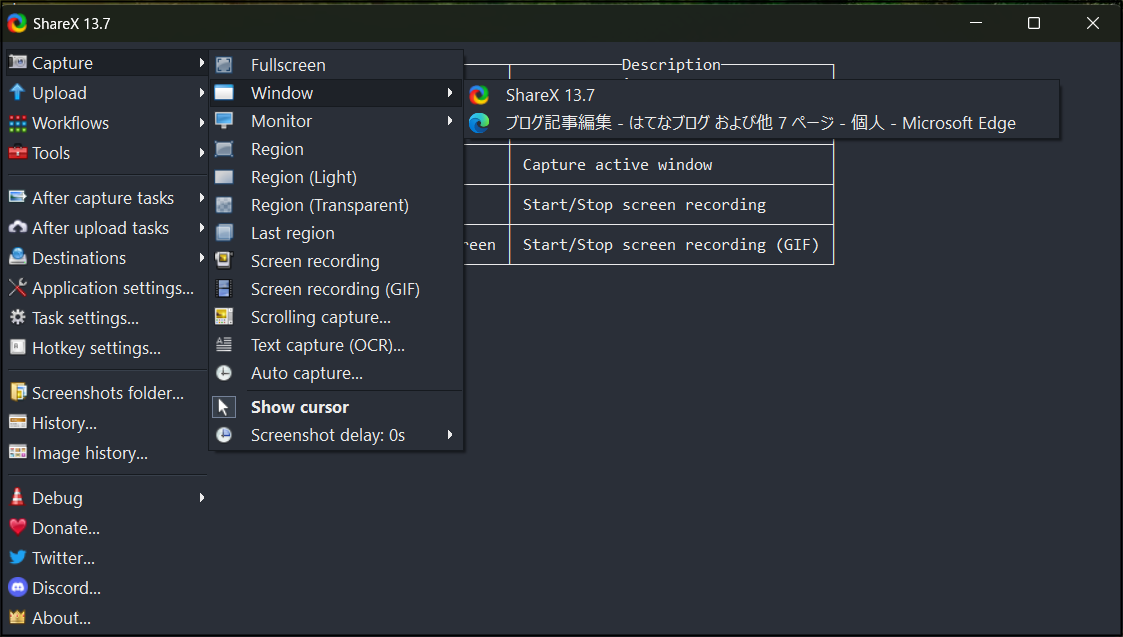Image resolution: width=1123 pixels, height=637 pixels.
Task: Click the Region (Light) icon
Action: point(224,177)
